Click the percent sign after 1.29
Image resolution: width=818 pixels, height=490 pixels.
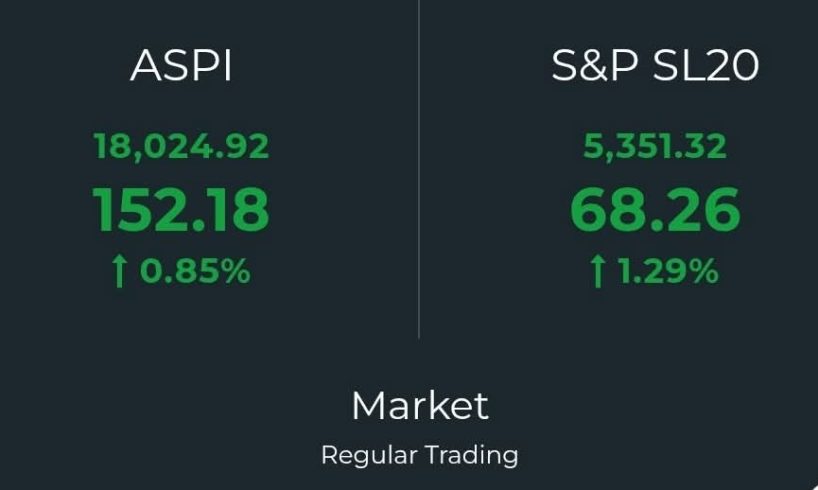(704, 271)
